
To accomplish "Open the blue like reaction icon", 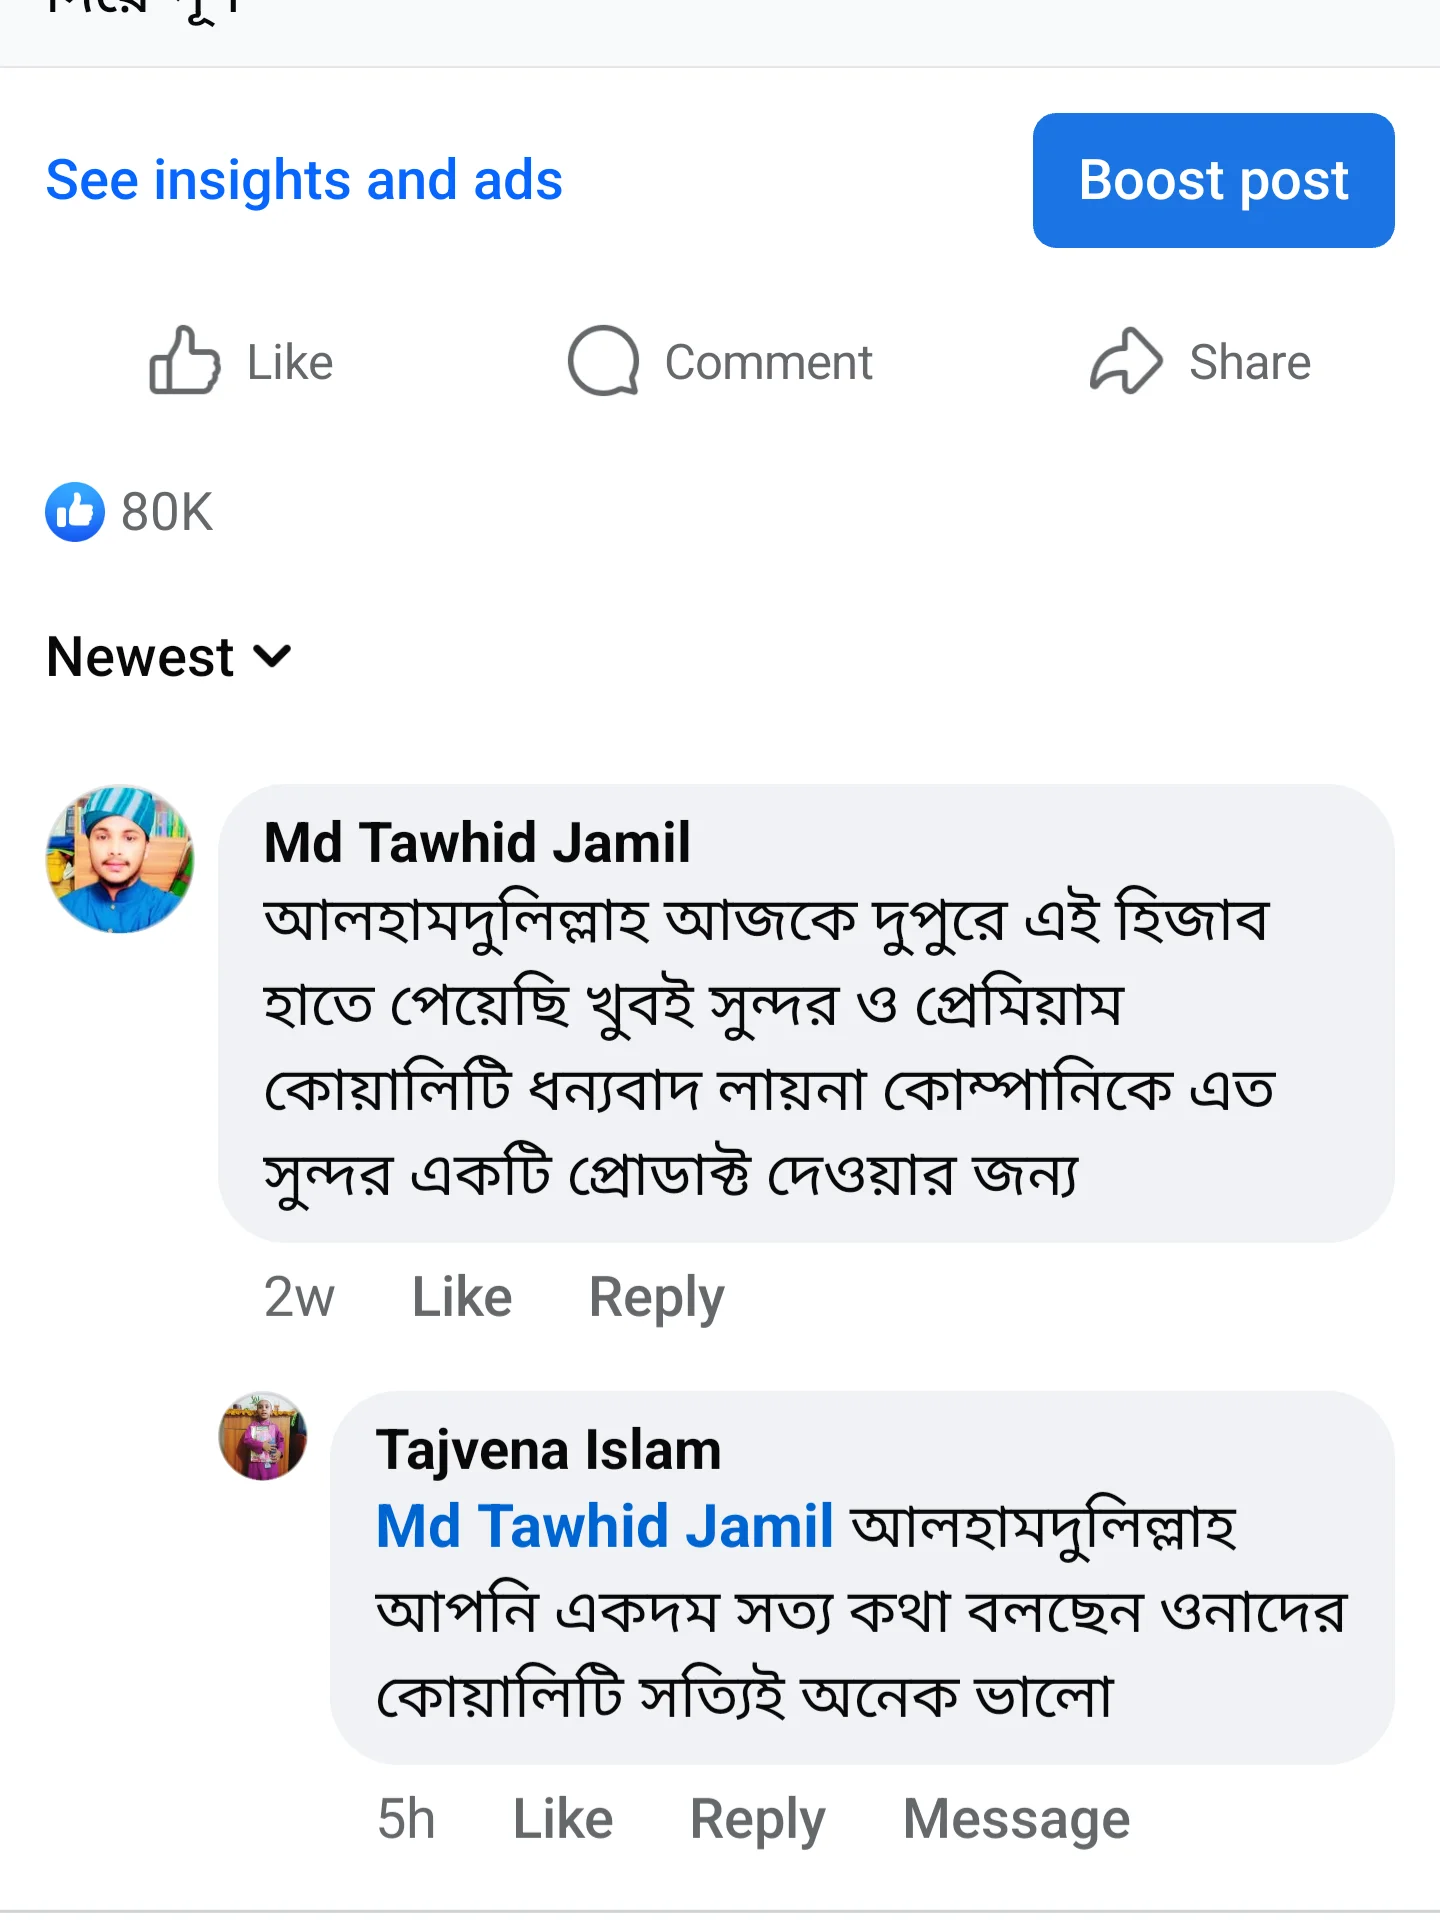I will 75,512.
